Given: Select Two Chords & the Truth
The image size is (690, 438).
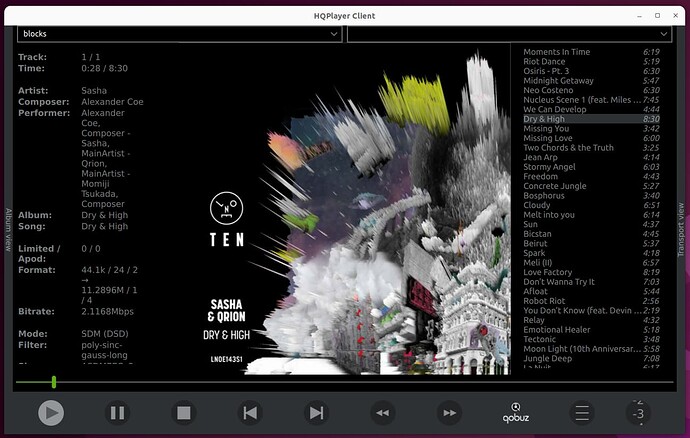Looking at the screenshot, I should click(x=591, y=148).
